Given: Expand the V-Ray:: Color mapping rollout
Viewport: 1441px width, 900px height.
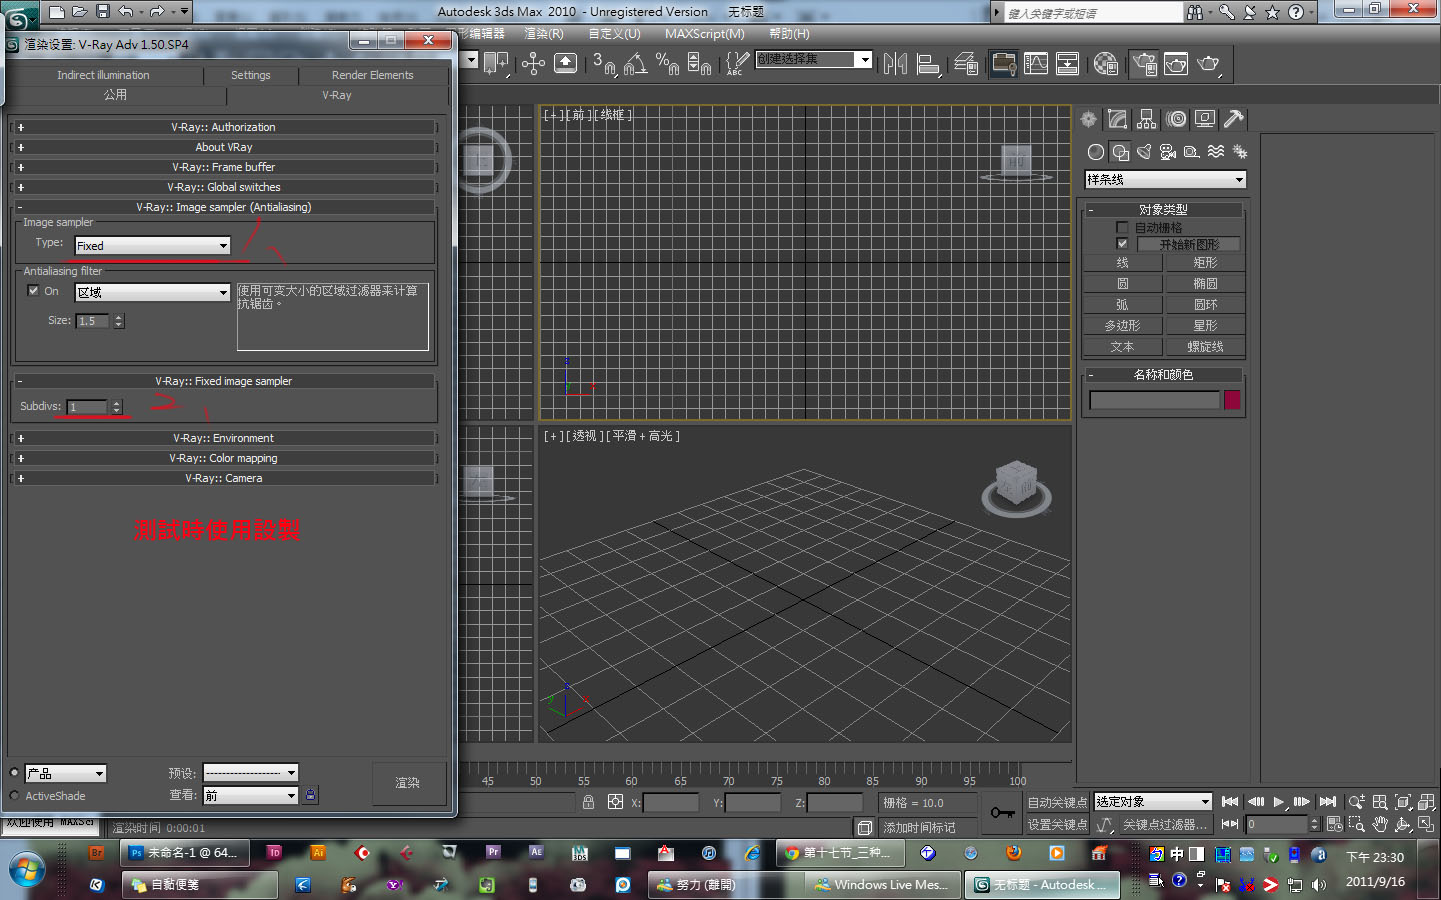Looking at the screenshot, I should coord(223,458).
